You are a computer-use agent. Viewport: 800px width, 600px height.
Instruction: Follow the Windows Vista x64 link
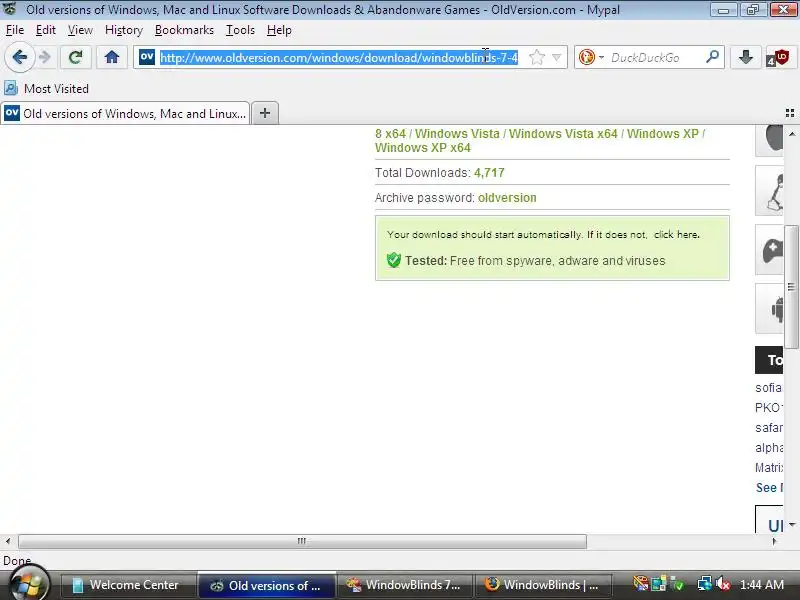tap(563, 134)
